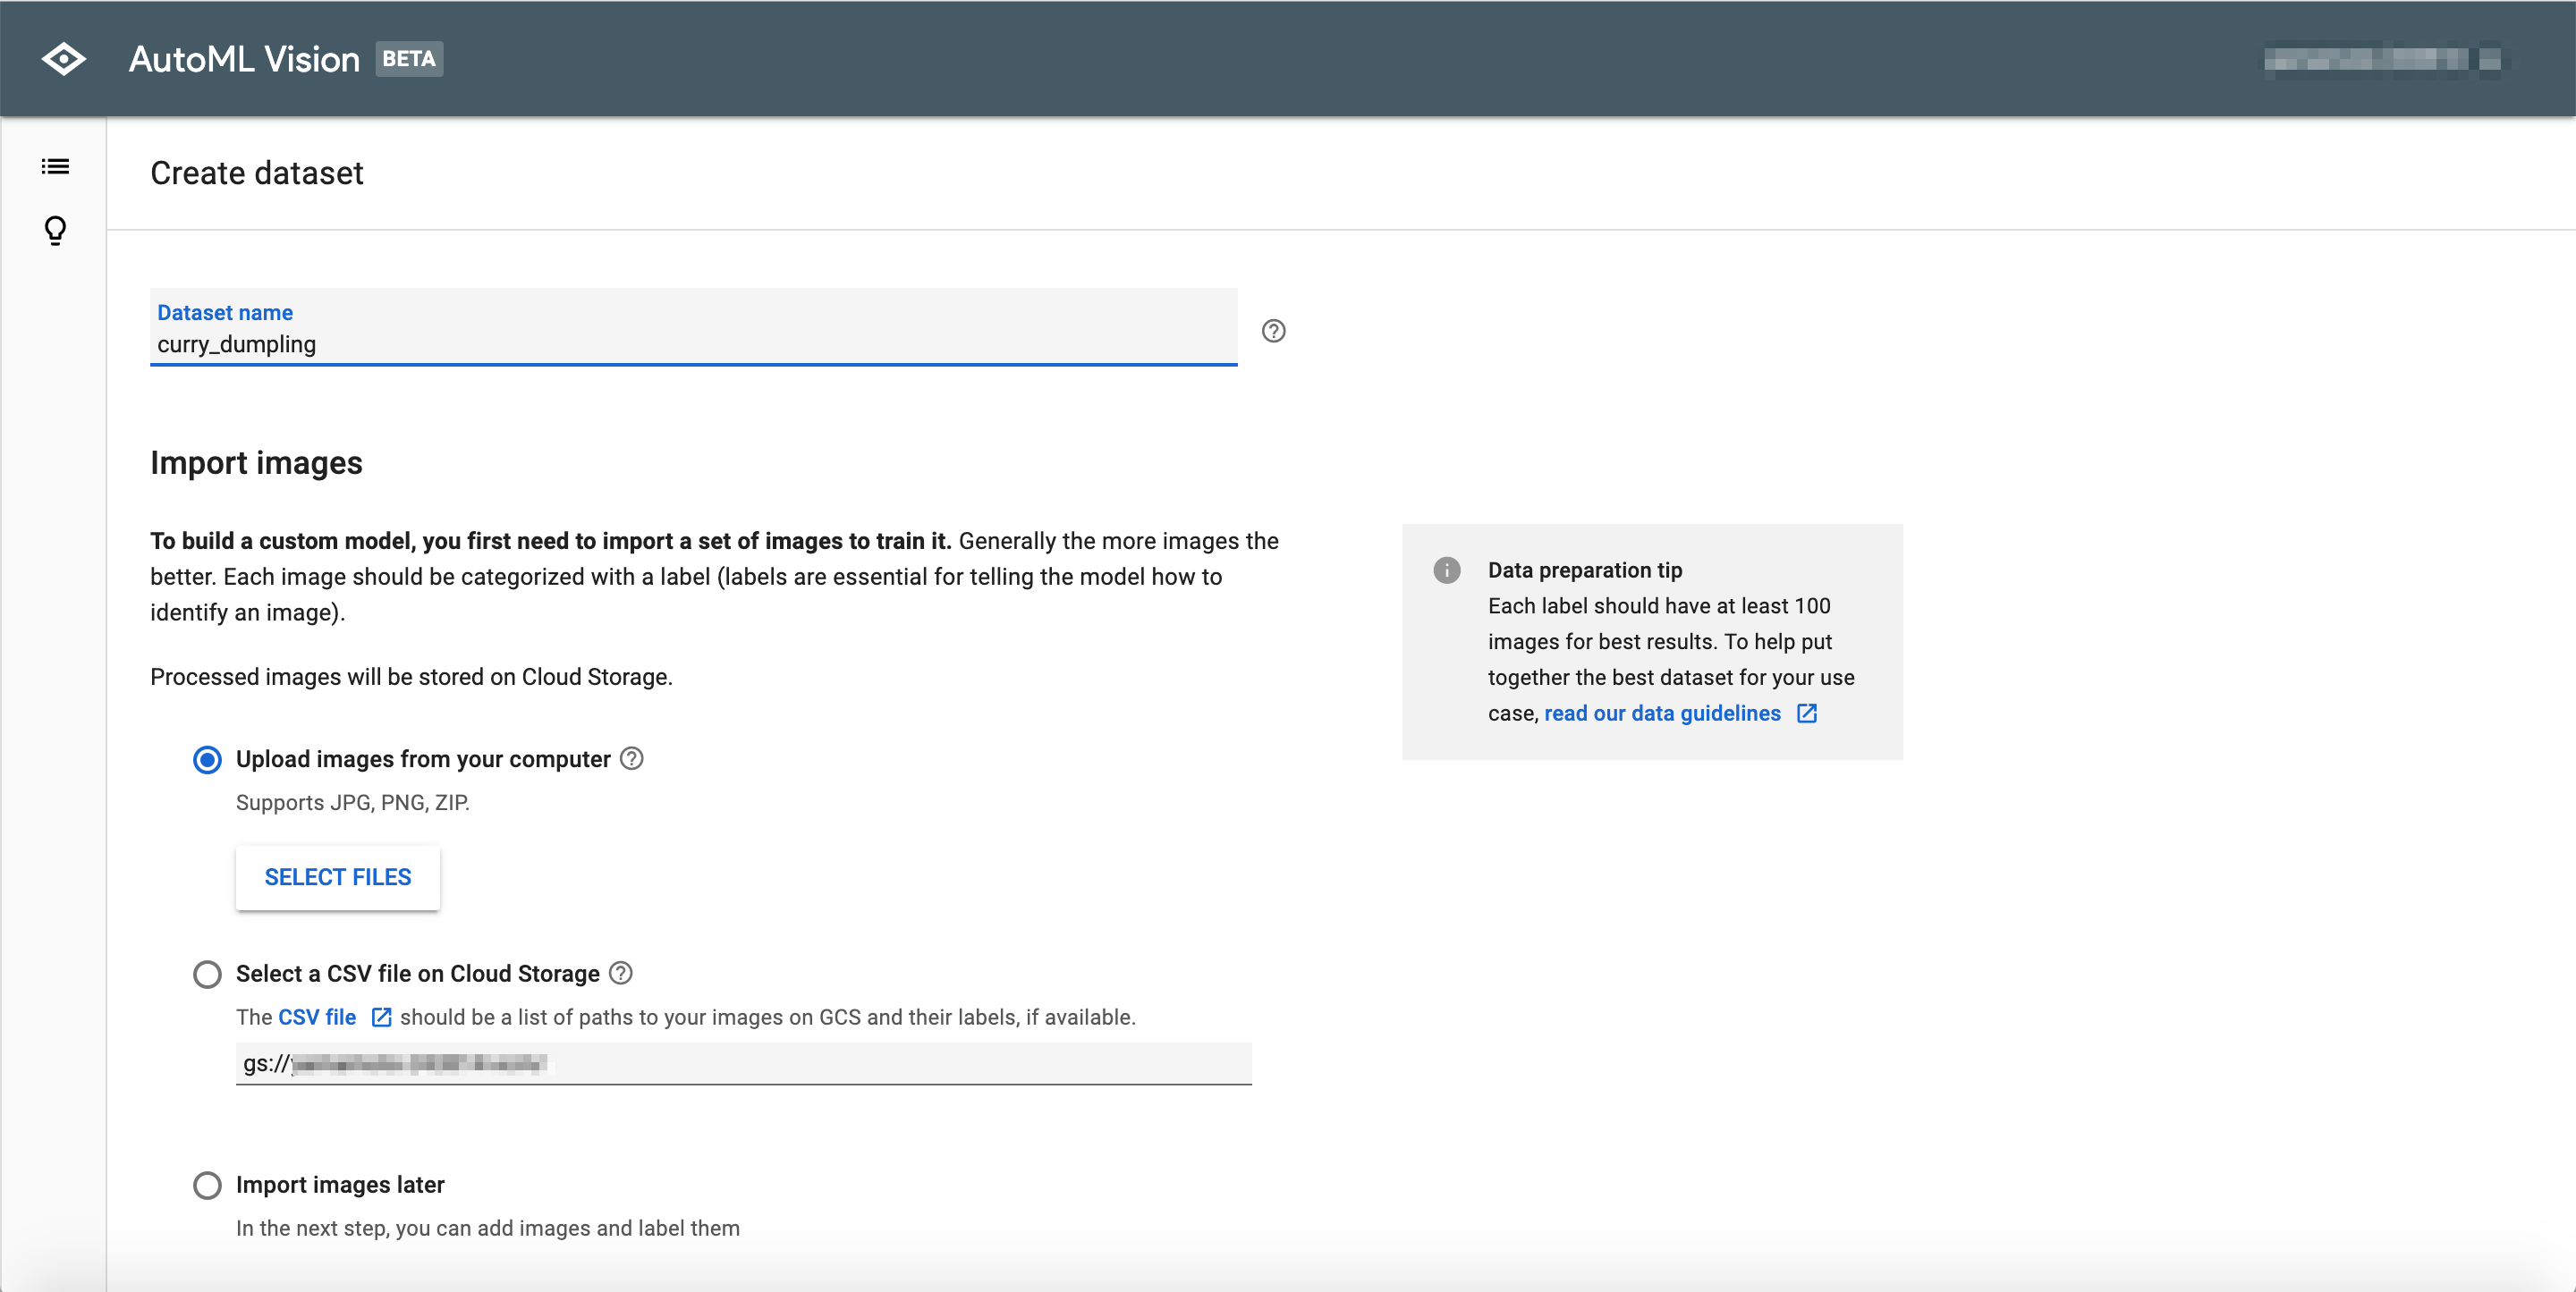Click external link icon after CSV file

pyautogui.click(x=381, y=1017)
